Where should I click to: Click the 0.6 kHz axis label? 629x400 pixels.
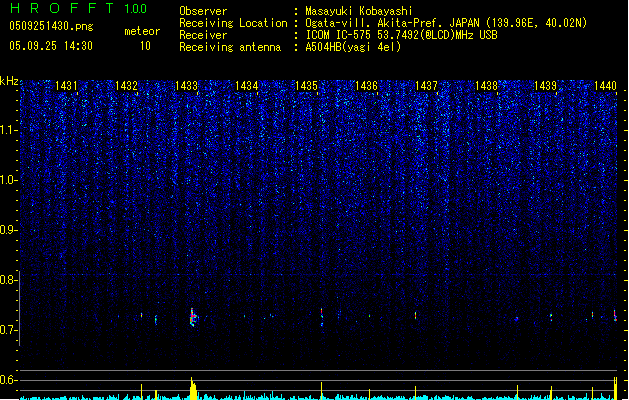coord(7,380)
